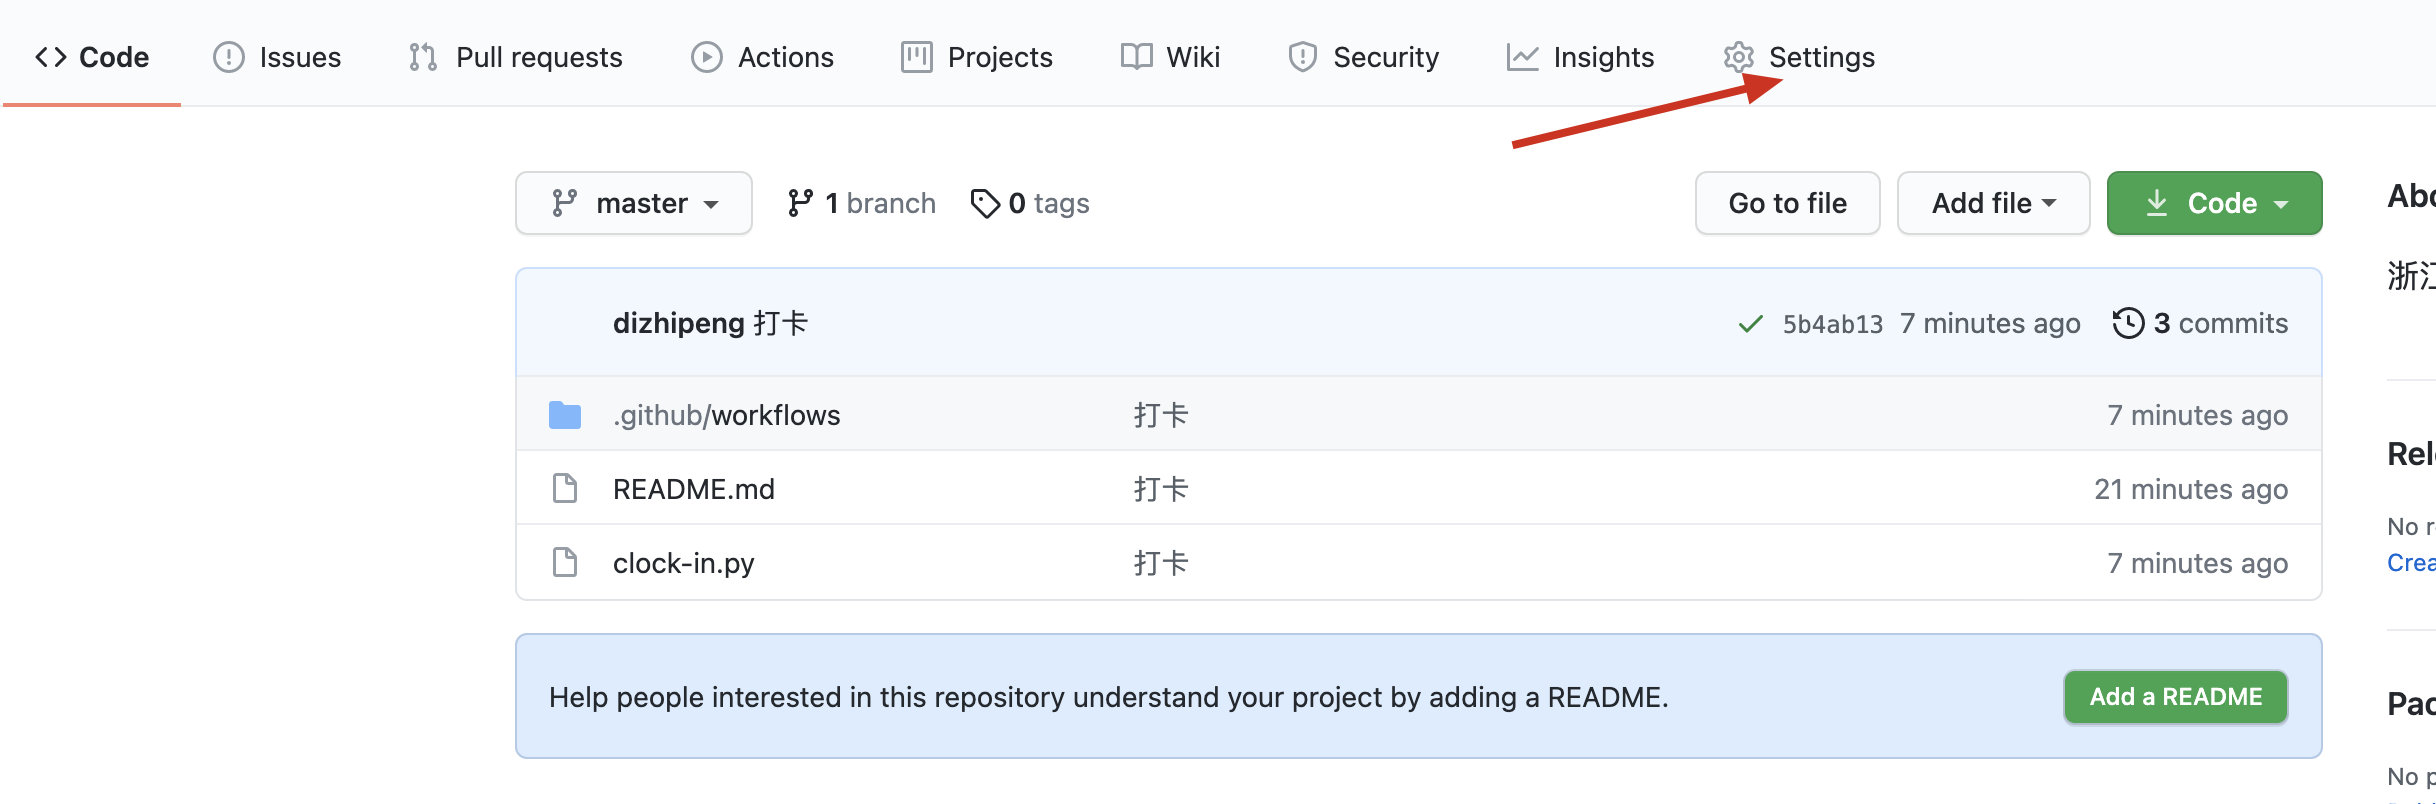Click the green commit status checkmark
Screen dimensions: 2436x804
[x=1750, y=324]
